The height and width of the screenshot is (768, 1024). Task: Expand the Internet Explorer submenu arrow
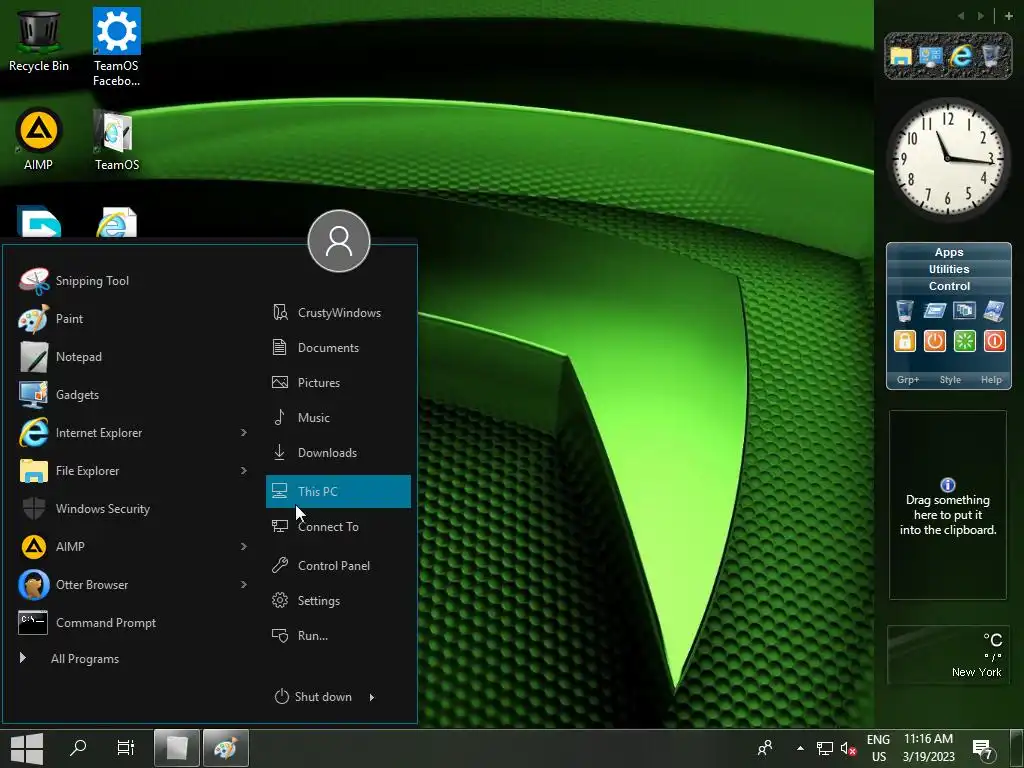click(244, 432)
